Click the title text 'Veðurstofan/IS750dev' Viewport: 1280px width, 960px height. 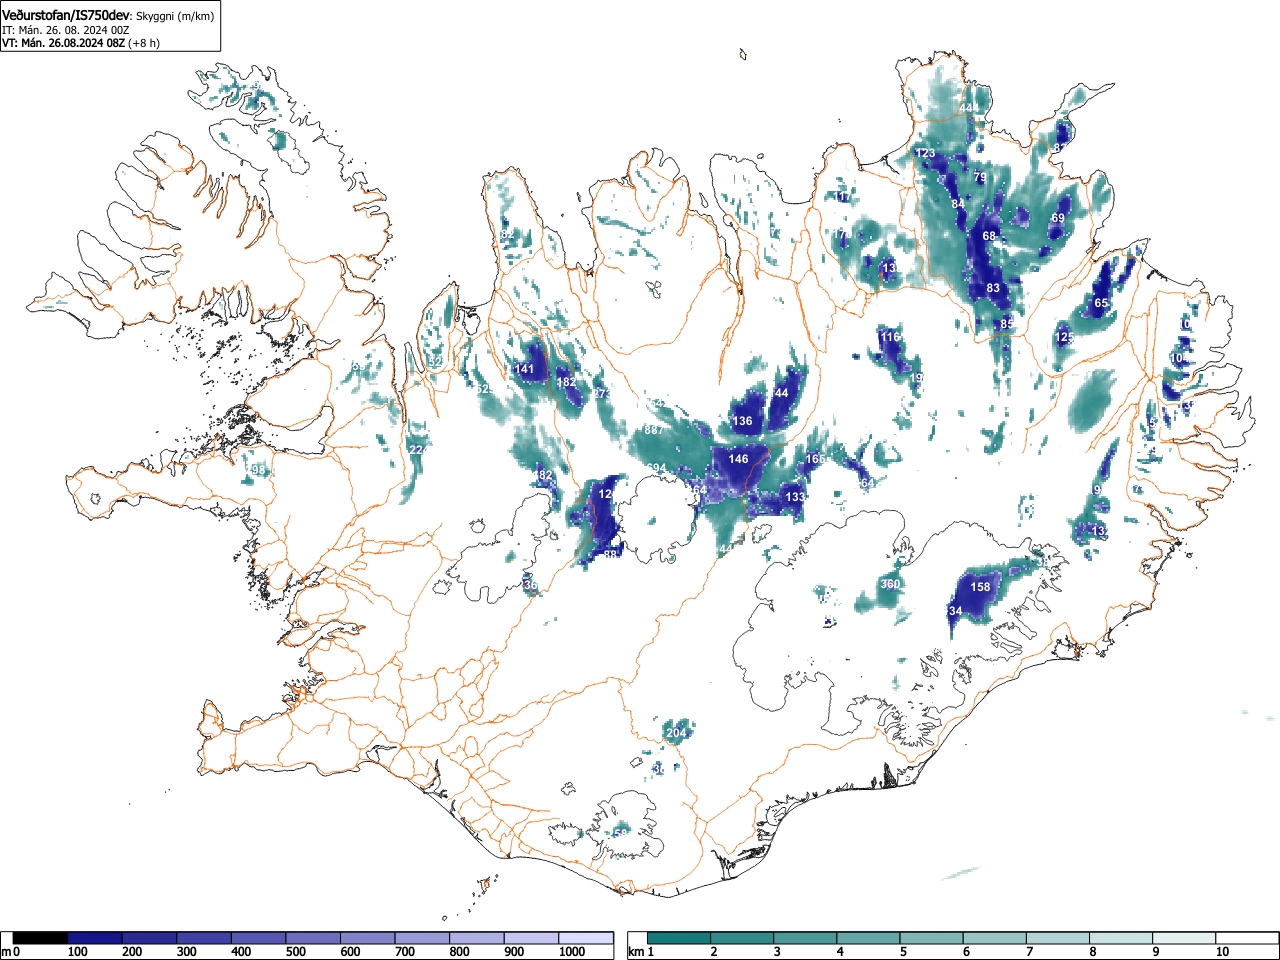click(66, 15)
